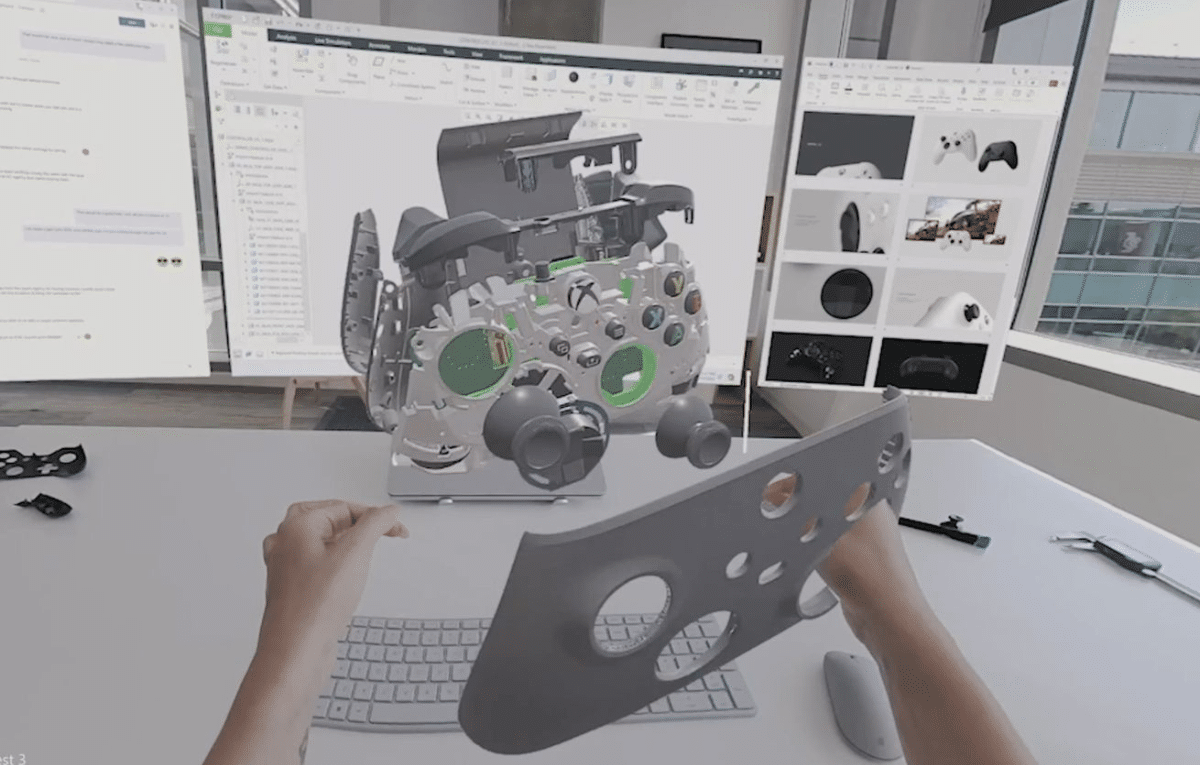This screenshot has height=765, width=1200.
Task: Click the Section tool icon
Action: (551, 76)
